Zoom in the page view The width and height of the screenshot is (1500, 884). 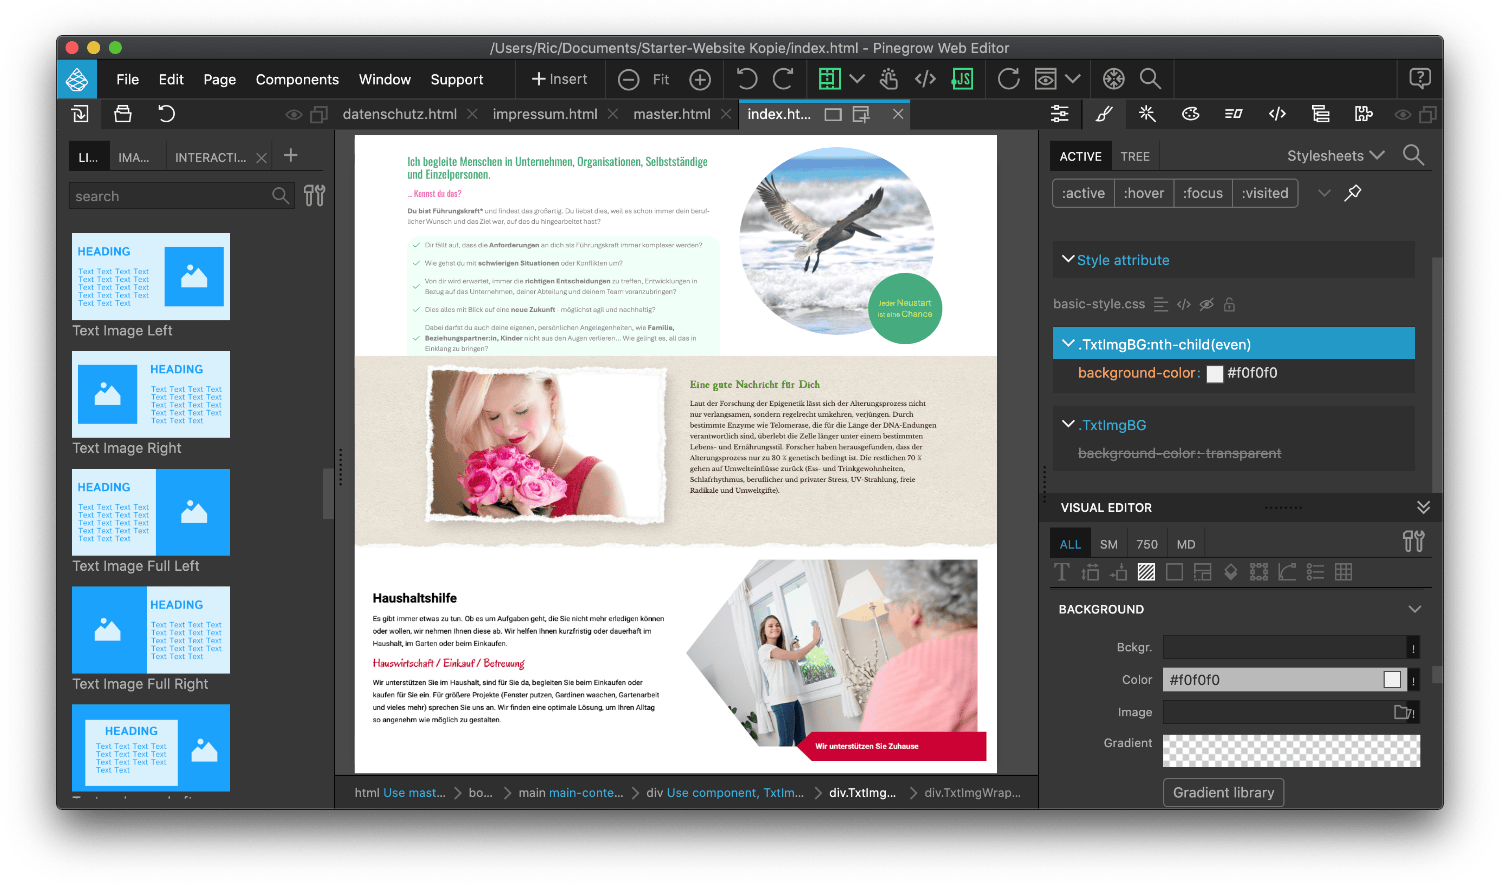tap(700, 79)
